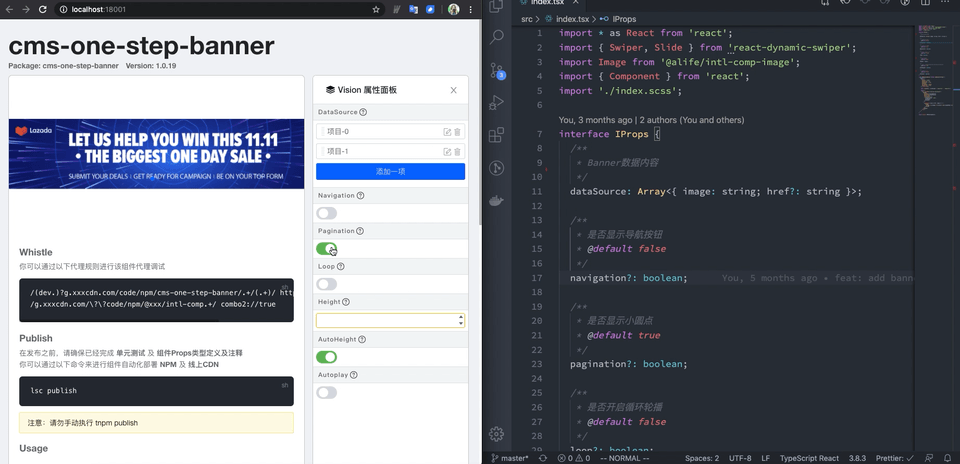Open Explorer files icon in activity bar
Image resolution: width=960 pixels, height=464 pixels.
[497, 6]
